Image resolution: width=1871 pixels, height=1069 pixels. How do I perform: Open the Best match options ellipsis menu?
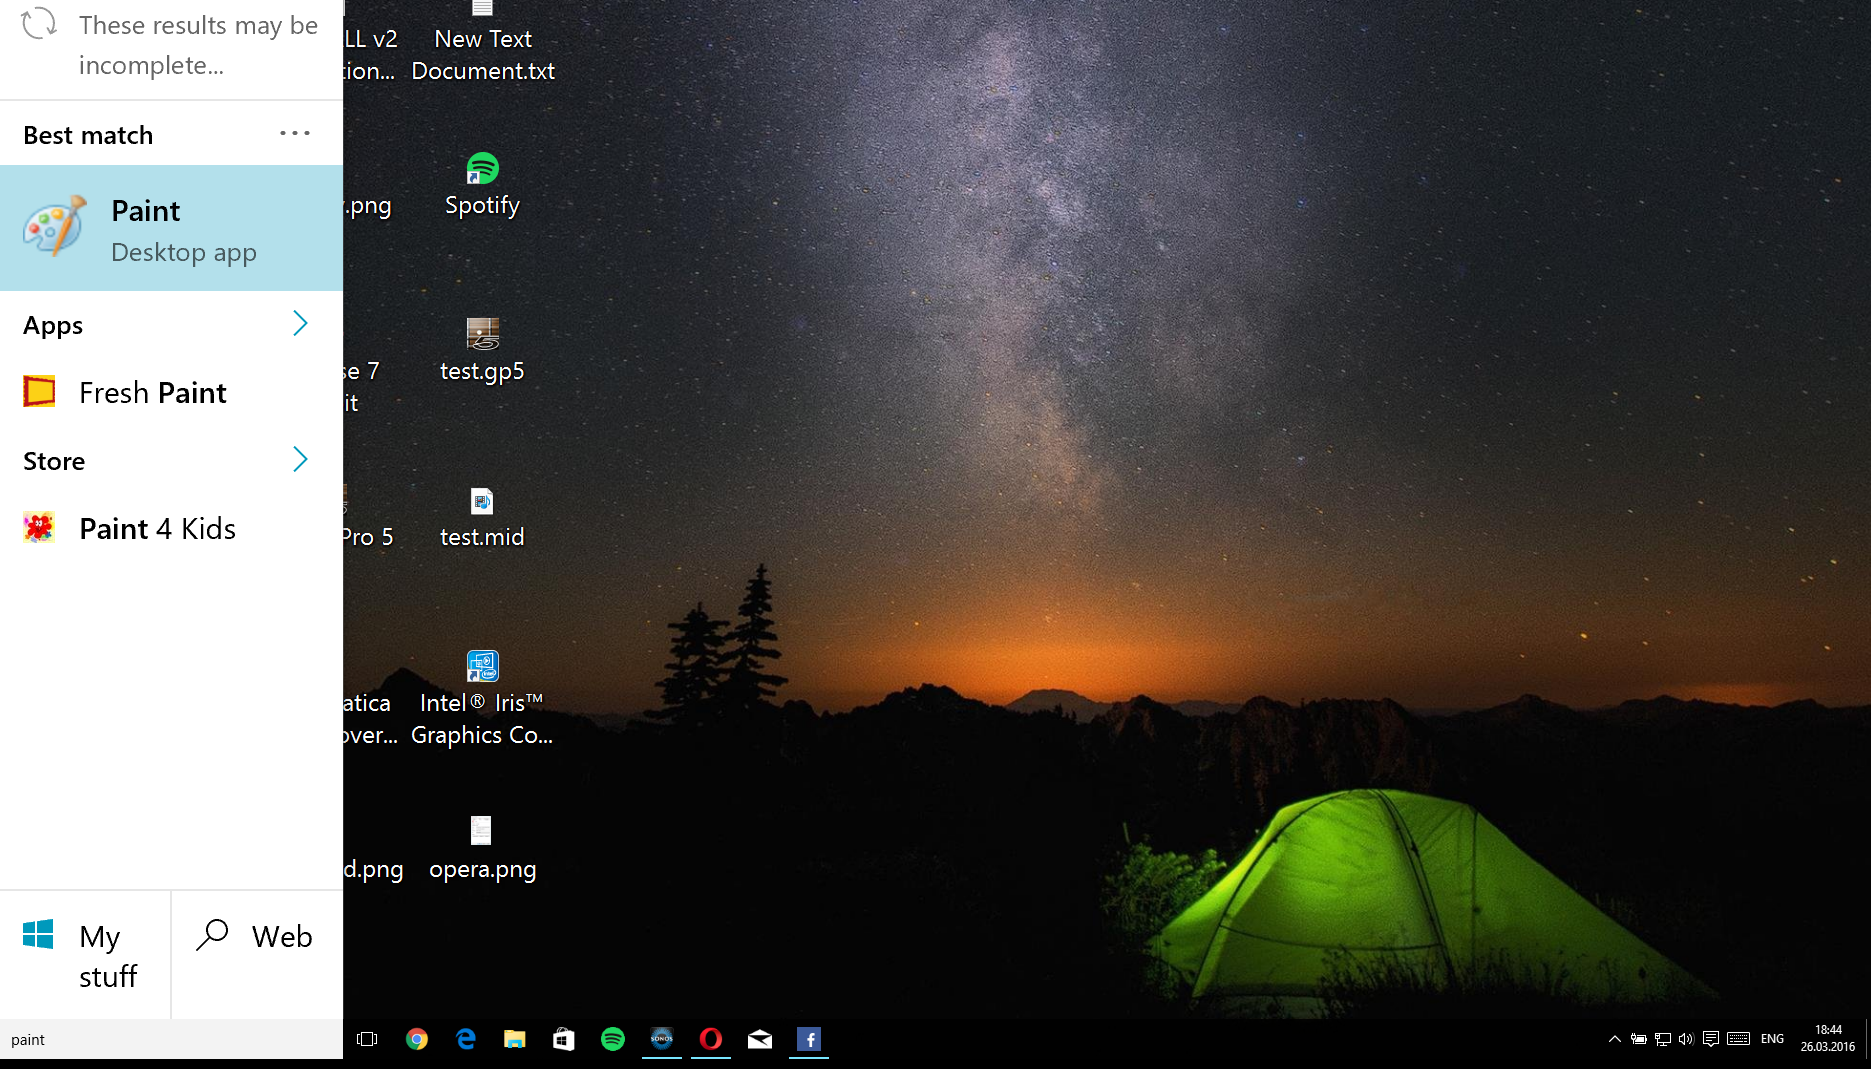tap(295, 133)
